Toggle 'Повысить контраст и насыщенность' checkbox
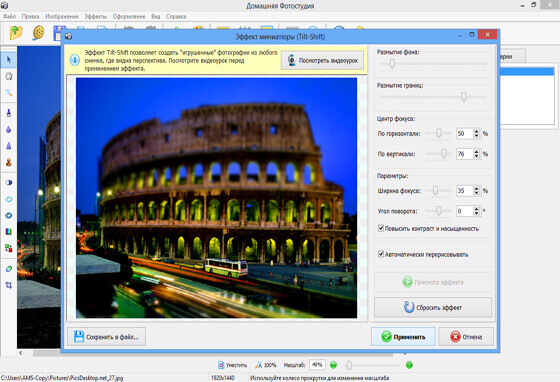Viewport: 560px width, 382px height. click(381, 228)
